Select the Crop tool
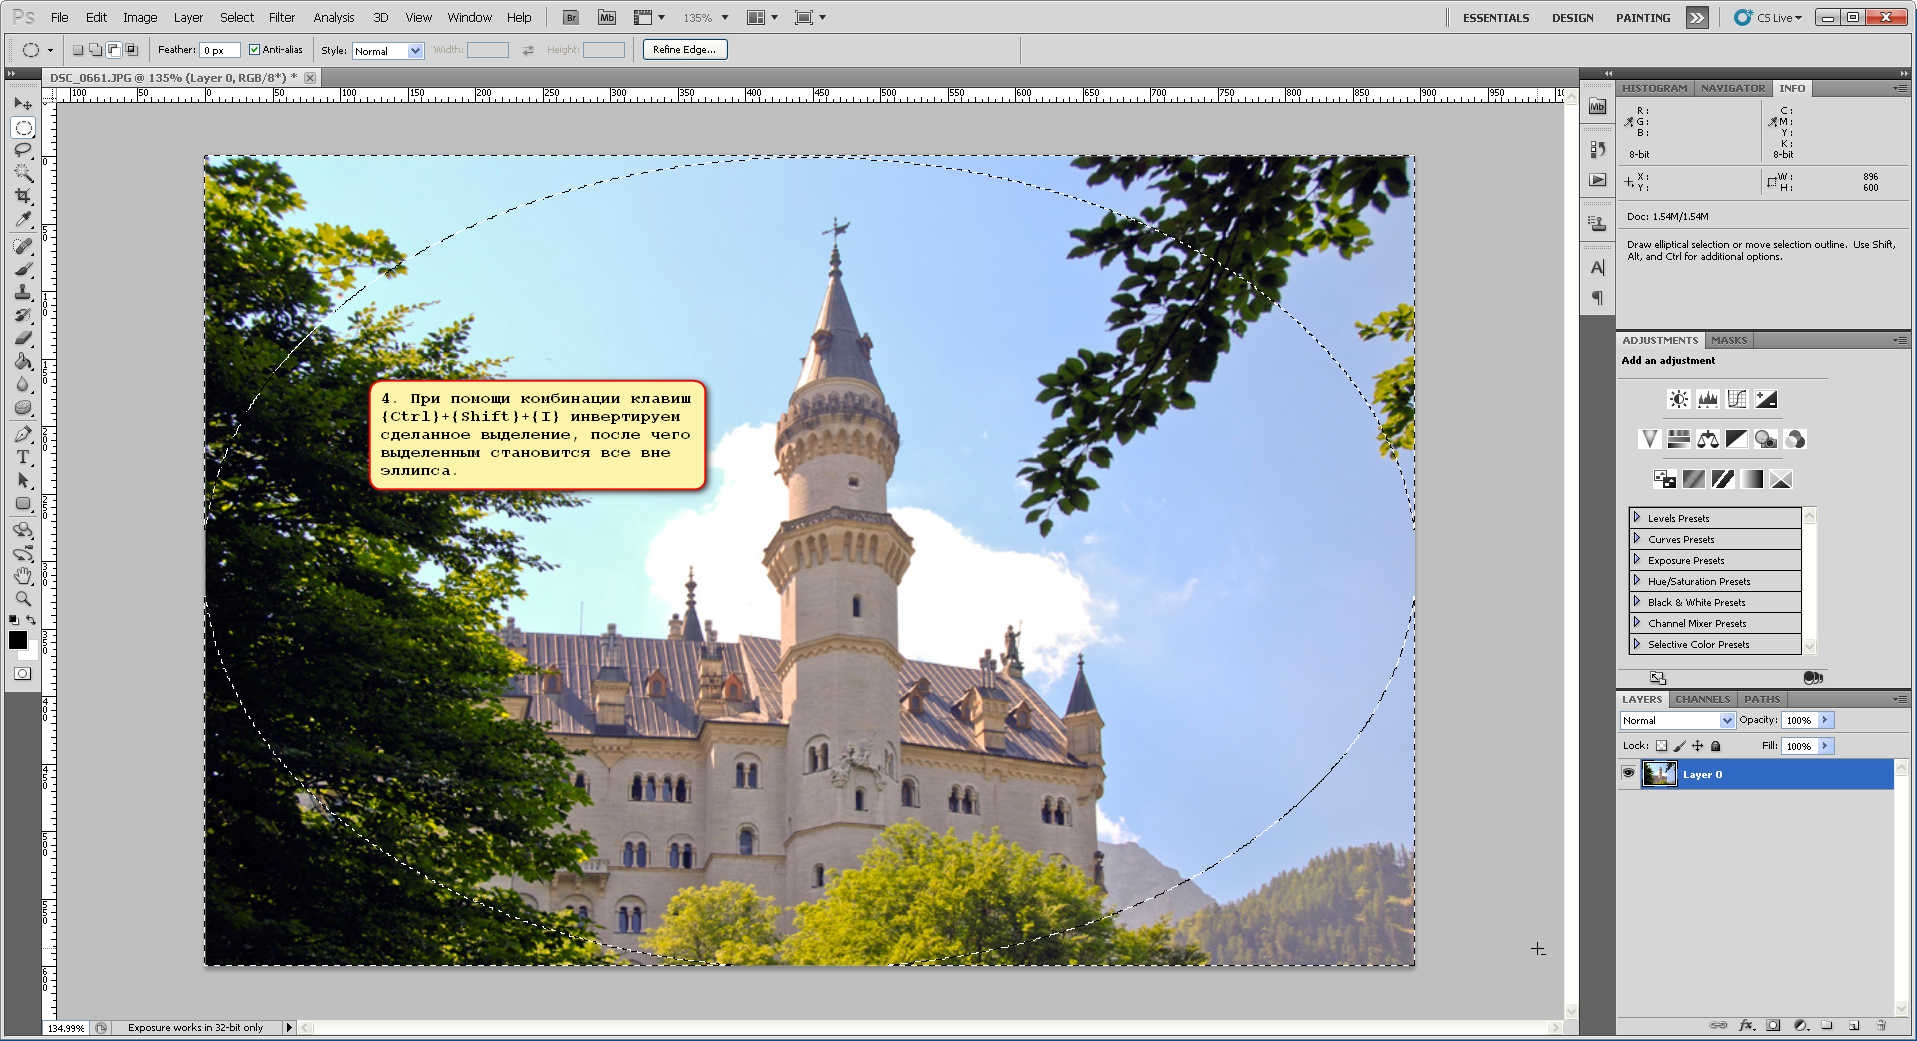1917x1041 pixels. pyautogui.click(x=23, y=196)
